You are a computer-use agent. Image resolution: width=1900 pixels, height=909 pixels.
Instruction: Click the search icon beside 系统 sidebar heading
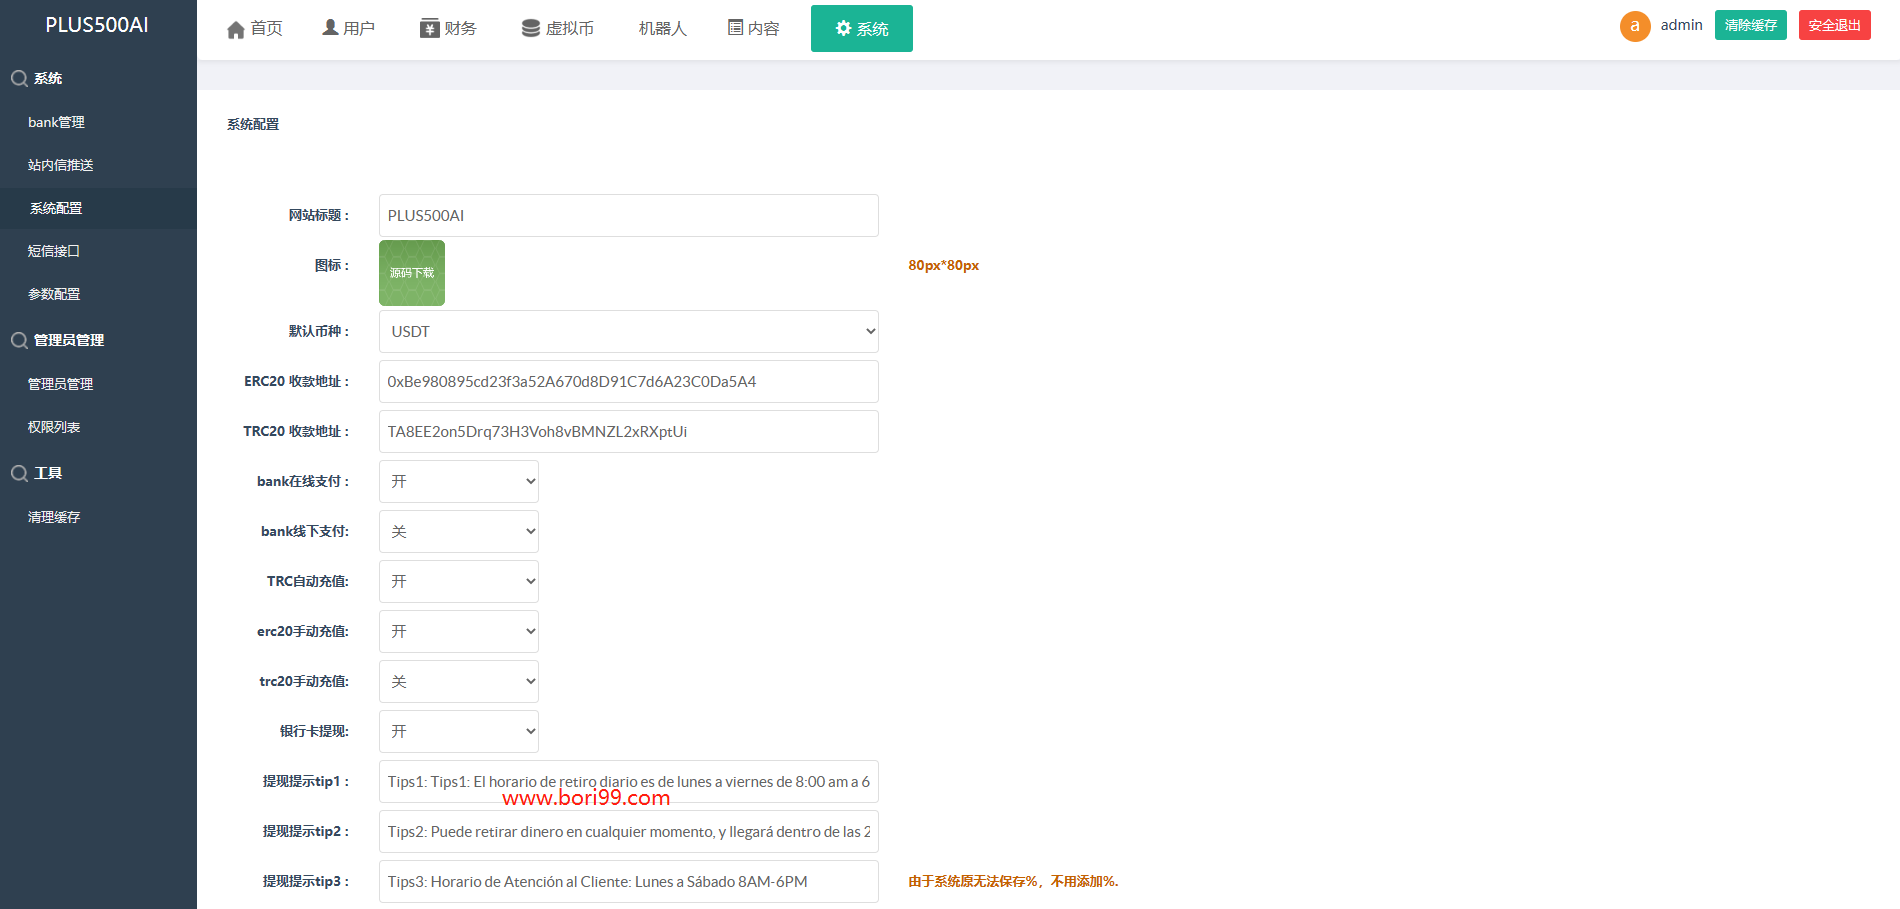pyautogui.click(x=19, y=78)
